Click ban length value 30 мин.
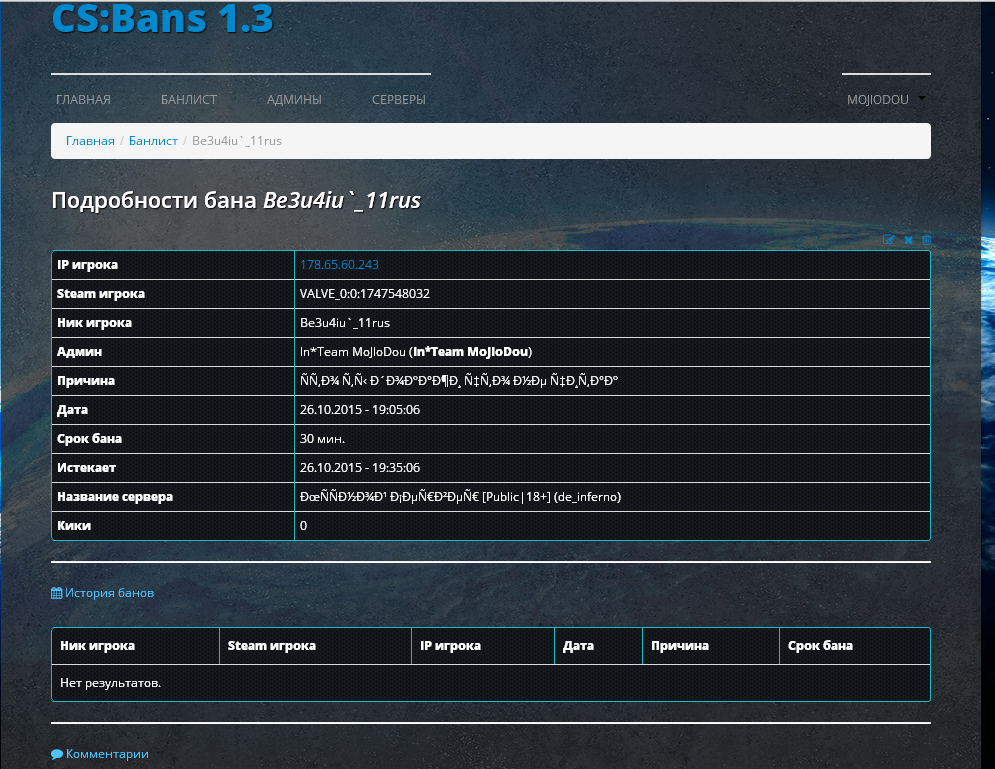This screenshot has height=769, width=995. 322,439
